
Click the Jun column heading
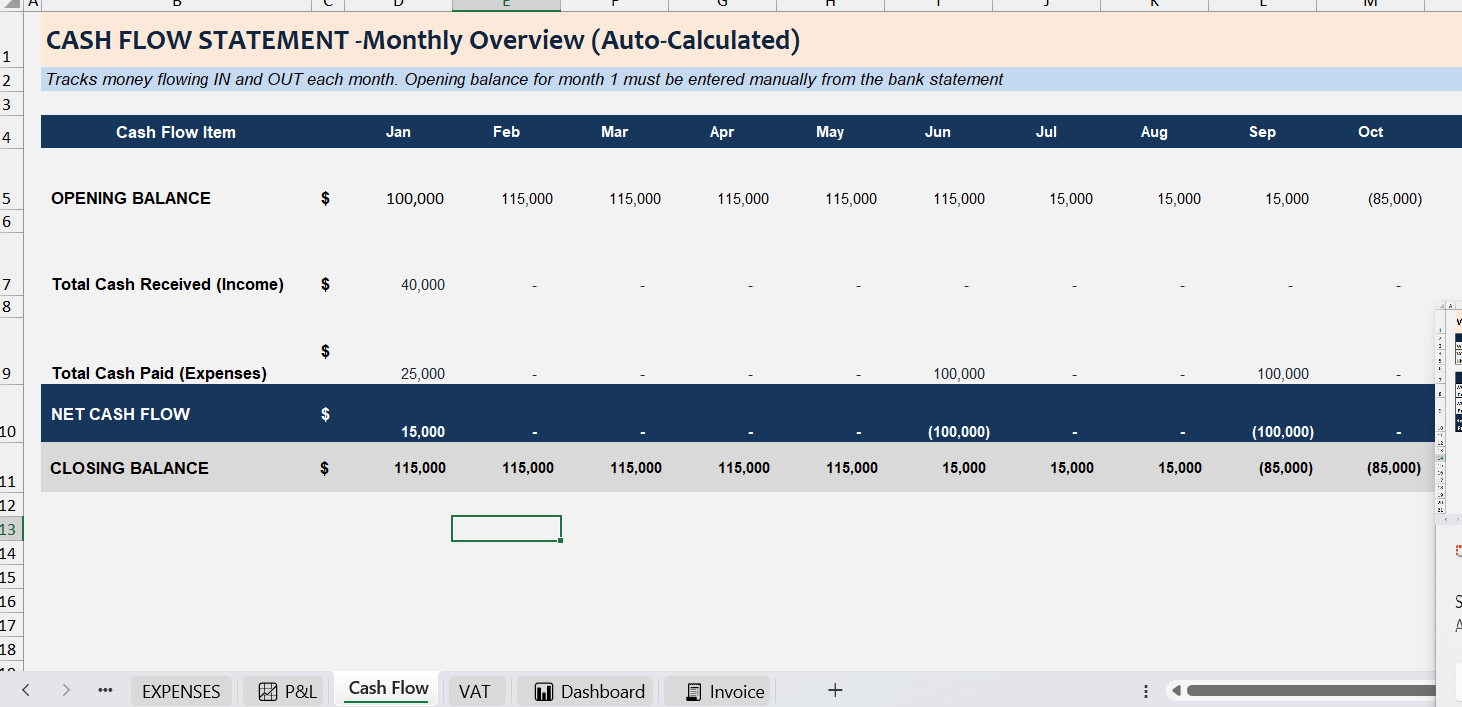[938, 132]
